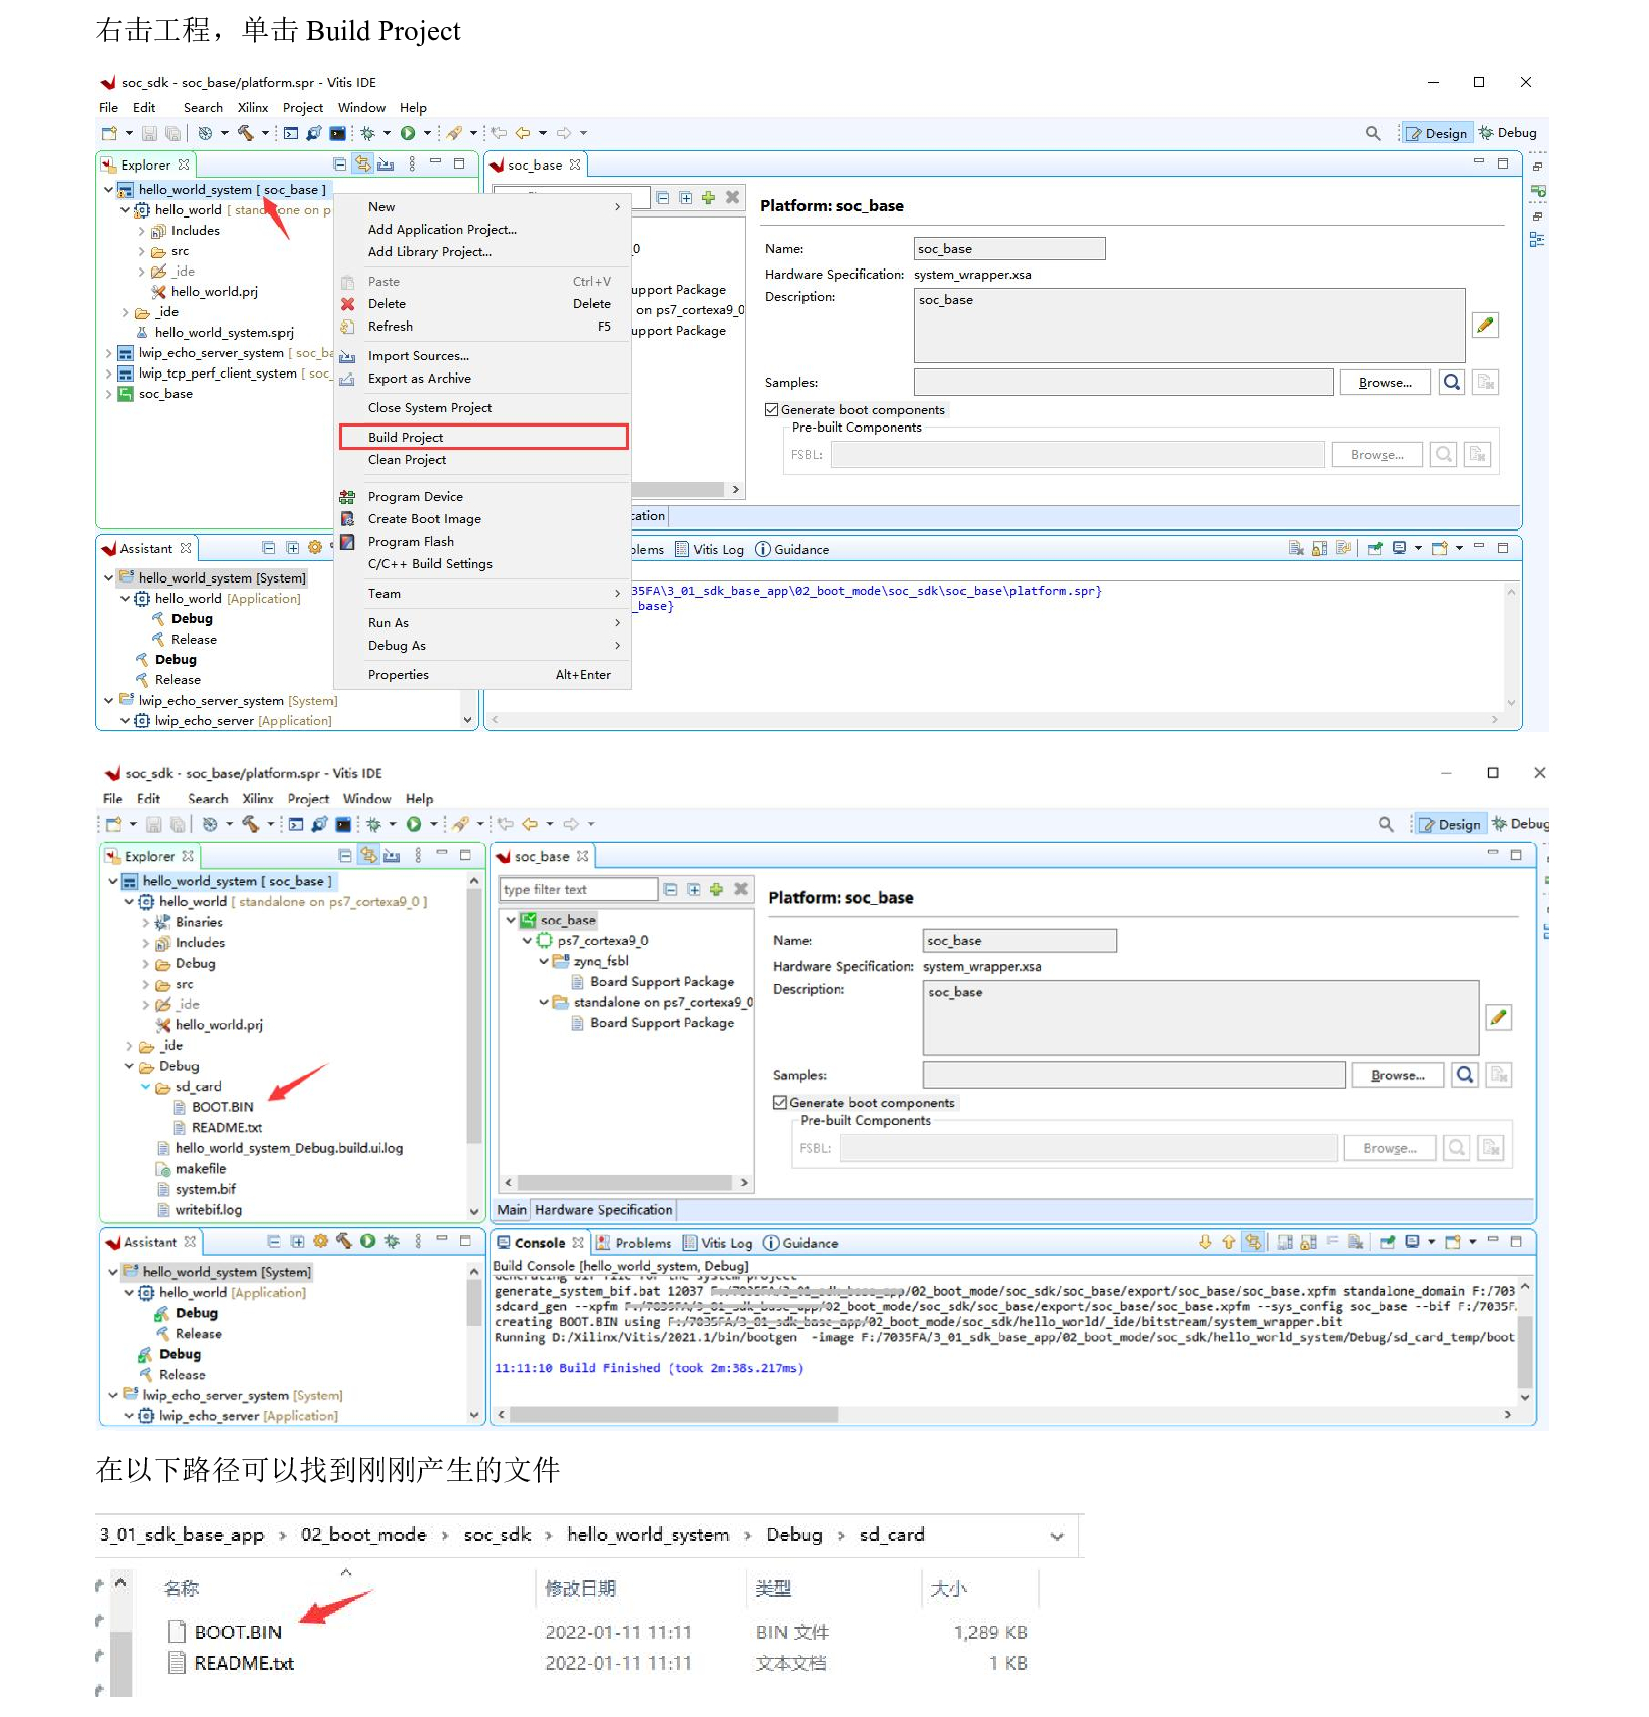Open the Guidance tab in Build Console window

click(x=801, y=1243)
